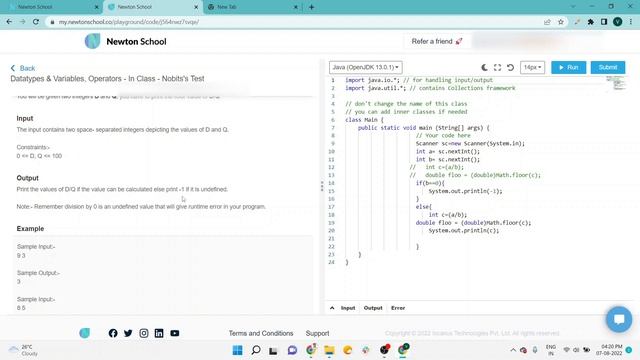This screenshot has height=360, width=640.
Task: Click the code minimap preview
Action: [x=616, y=83]
